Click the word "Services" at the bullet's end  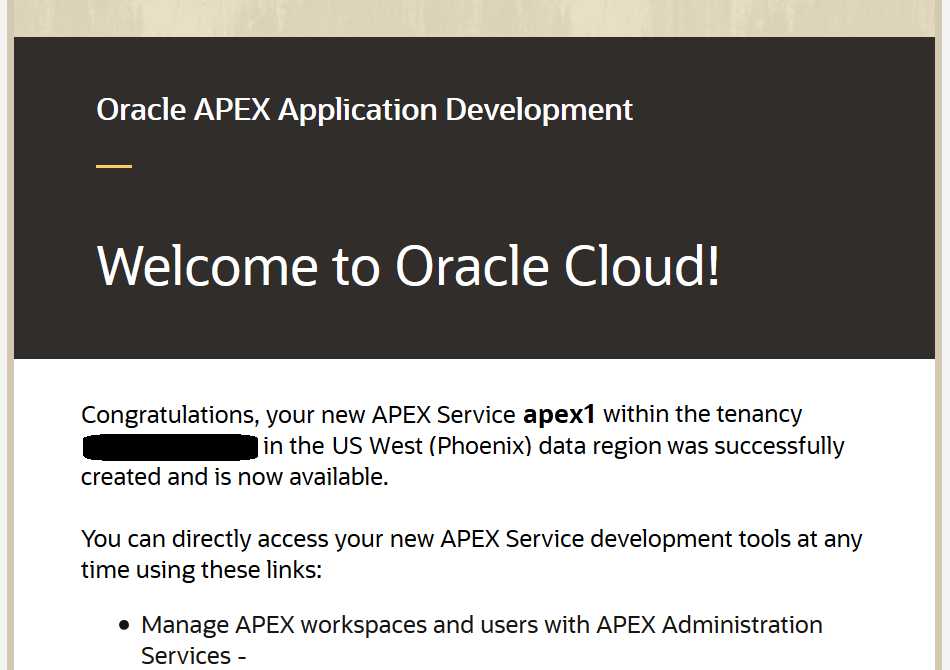coord(186,656)
